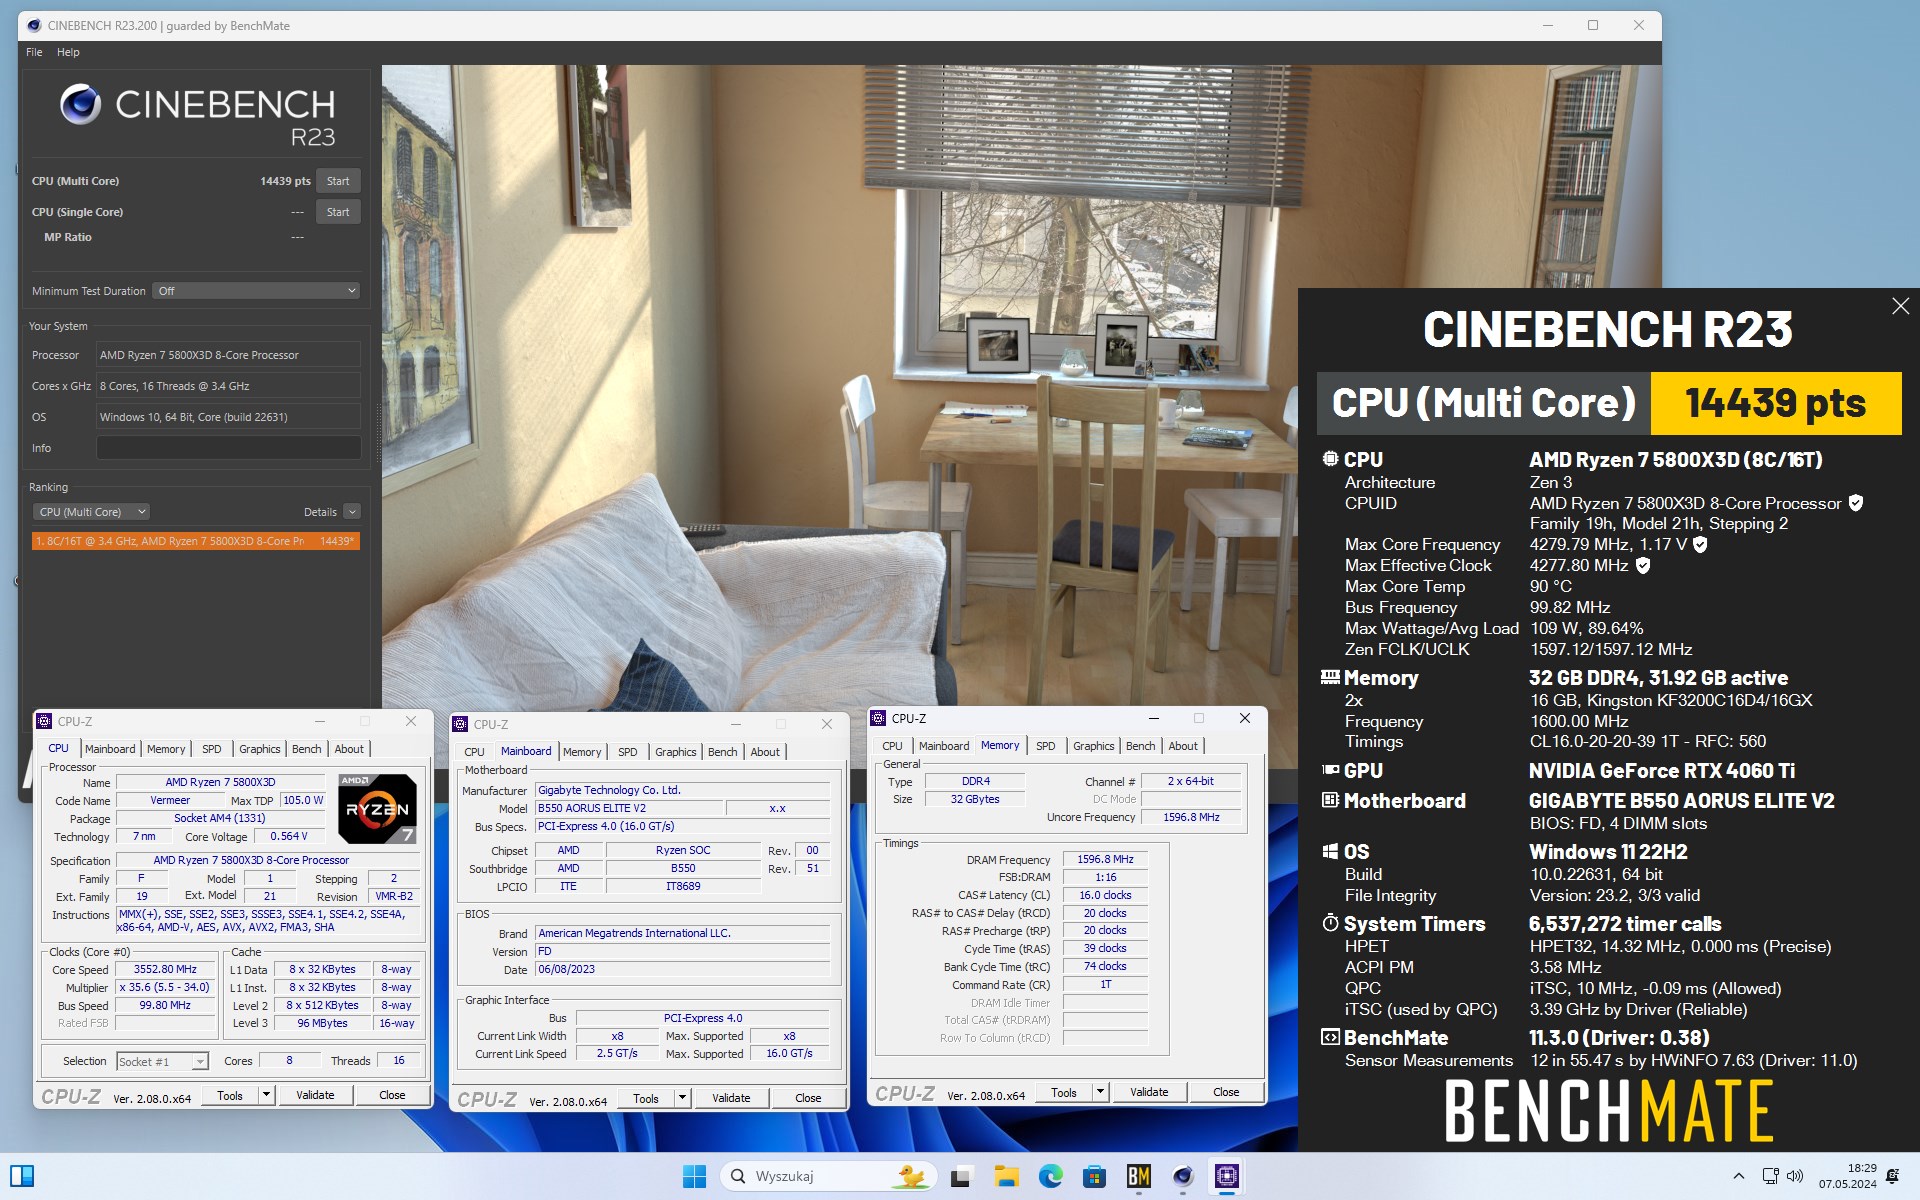The height and width of the screenshot is (1200, 1920).
Task: Open Graphics tab in right CPU-Z window
Action: (x=1094, y=746)
